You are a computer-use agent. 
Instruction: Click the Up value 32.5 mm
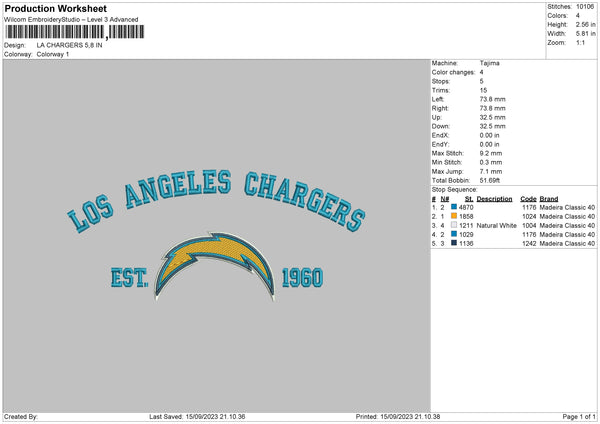(492, 117)
